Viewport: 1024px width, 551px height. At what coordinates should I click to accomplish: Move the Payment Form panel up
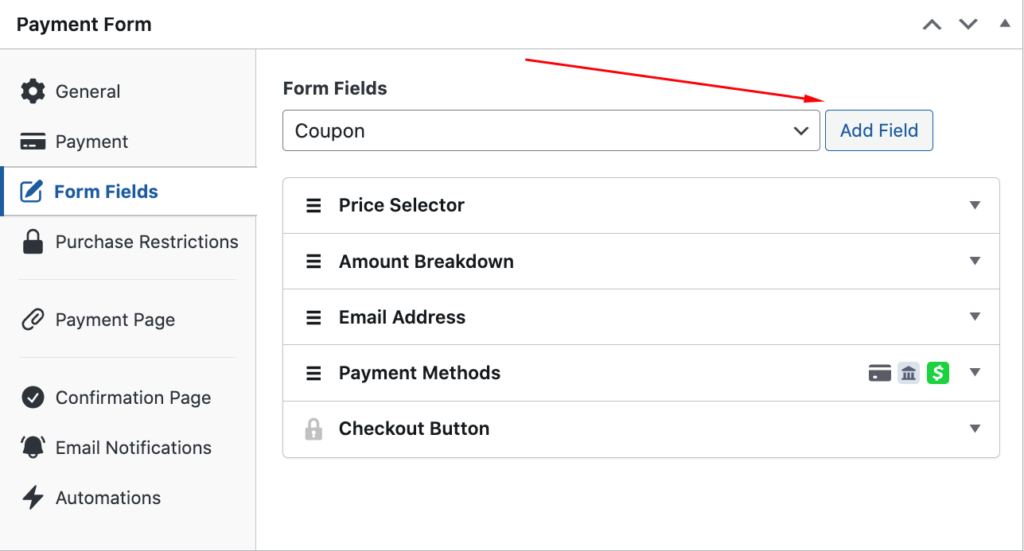932,25
